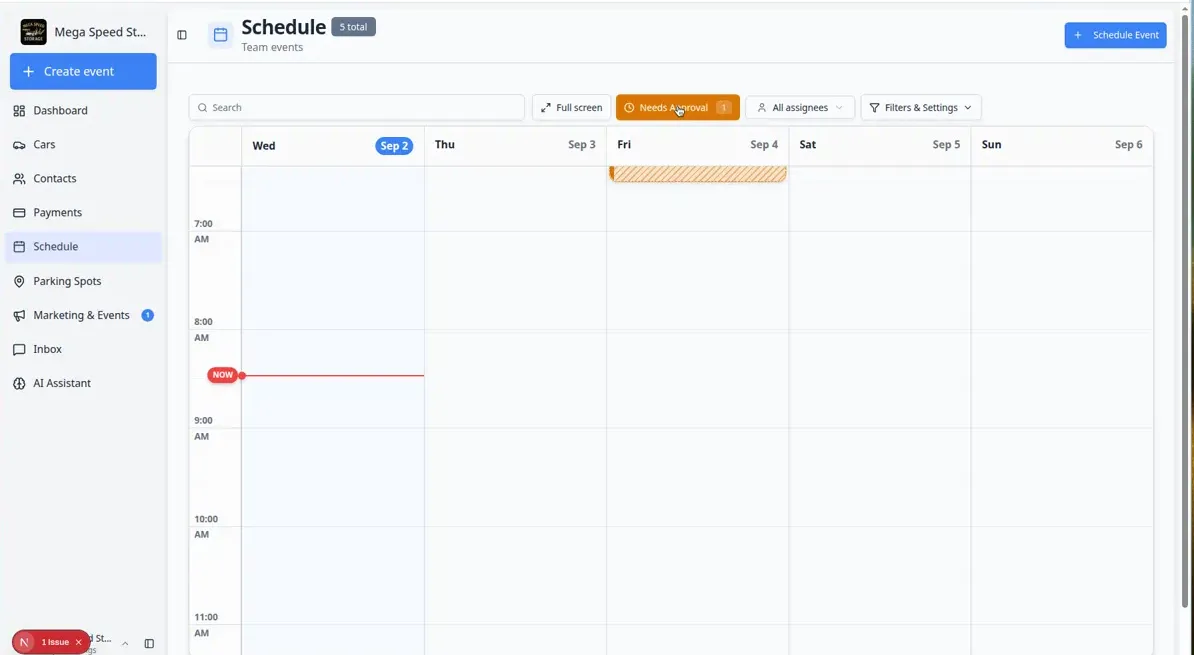The height and width of the screenshot is (655, 1194).
Task: Click the Marketing & Events notification badge
Action: [148, 315]
